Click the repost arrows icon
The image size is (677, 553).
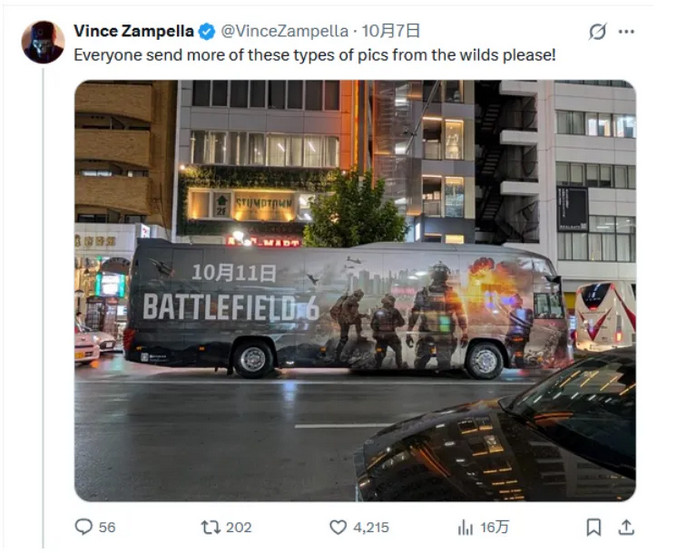pyautogui.click(x=211, y=527)
